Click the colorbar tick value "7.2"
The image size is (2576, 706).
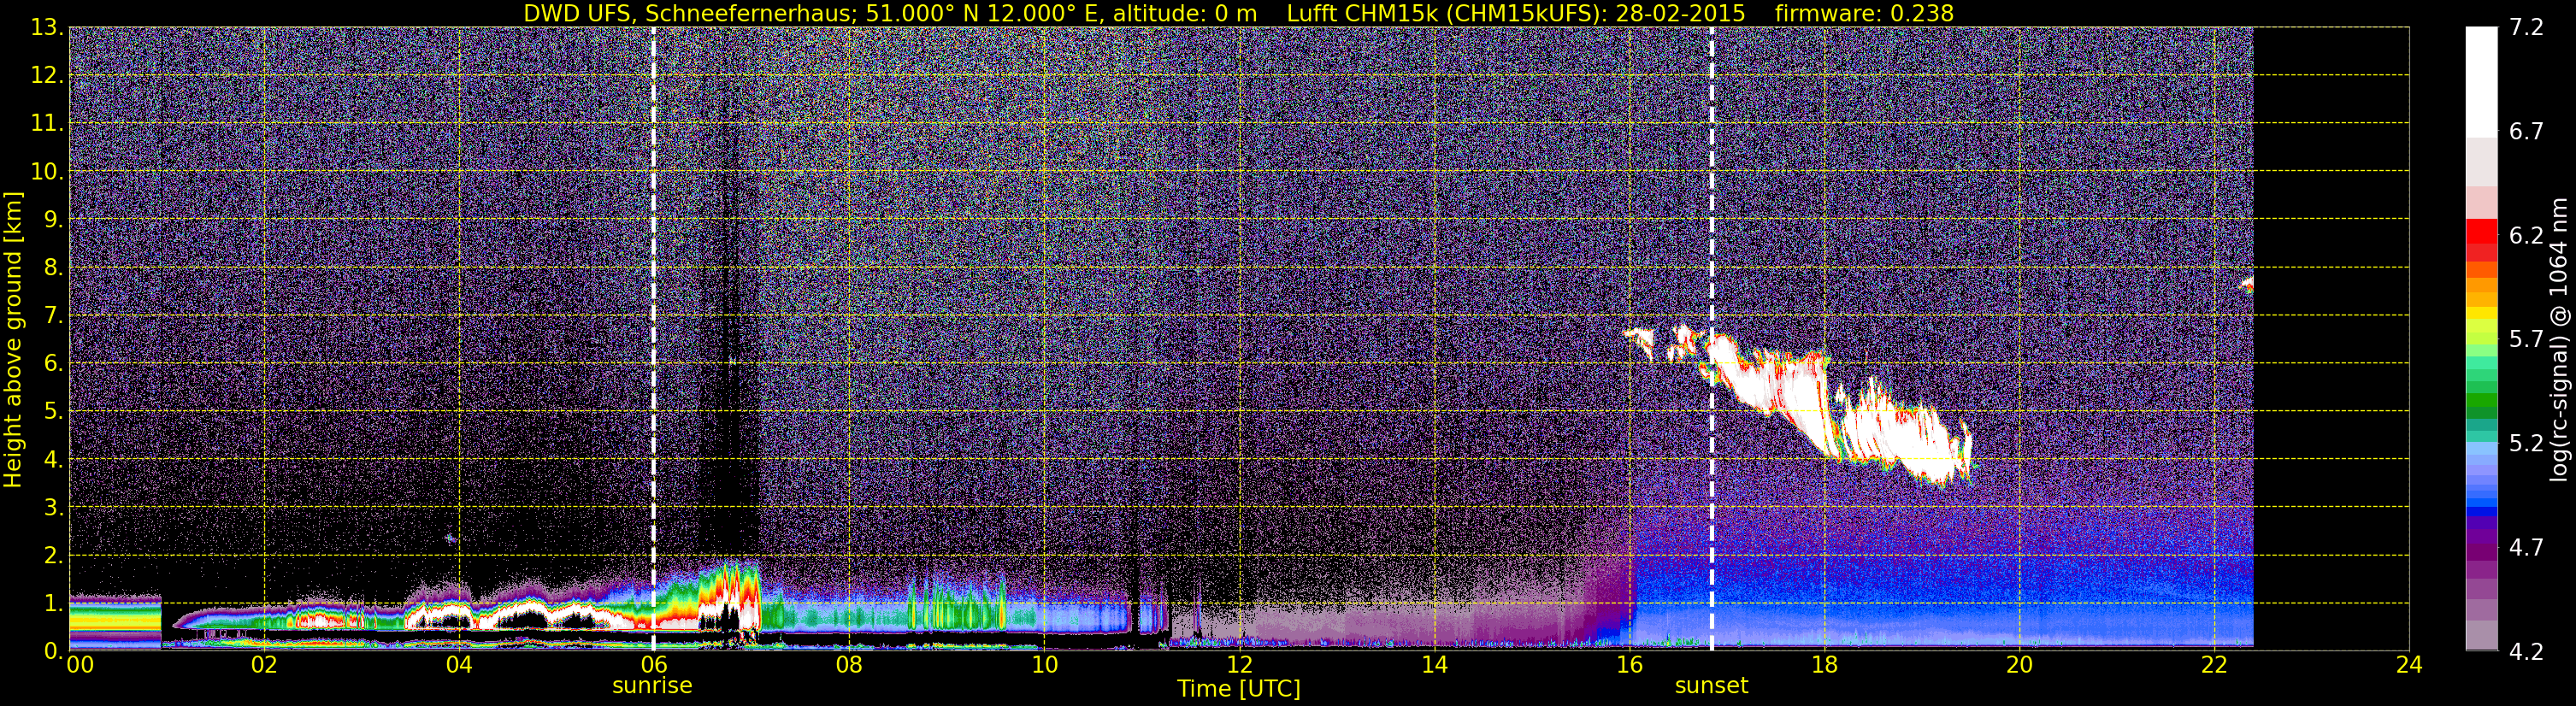[x=2526, y=27]
